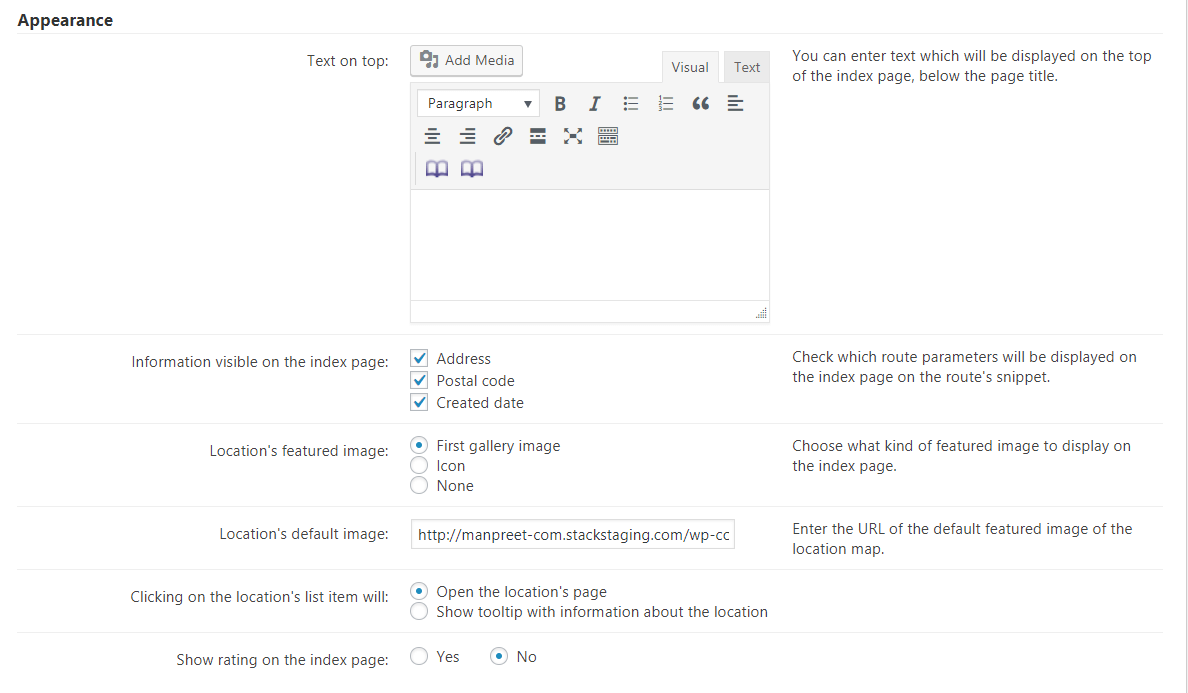Uncheck the Address checkbox
Image resolution: width=1188 pixels, height=693 pixels.
click(420, 359)
